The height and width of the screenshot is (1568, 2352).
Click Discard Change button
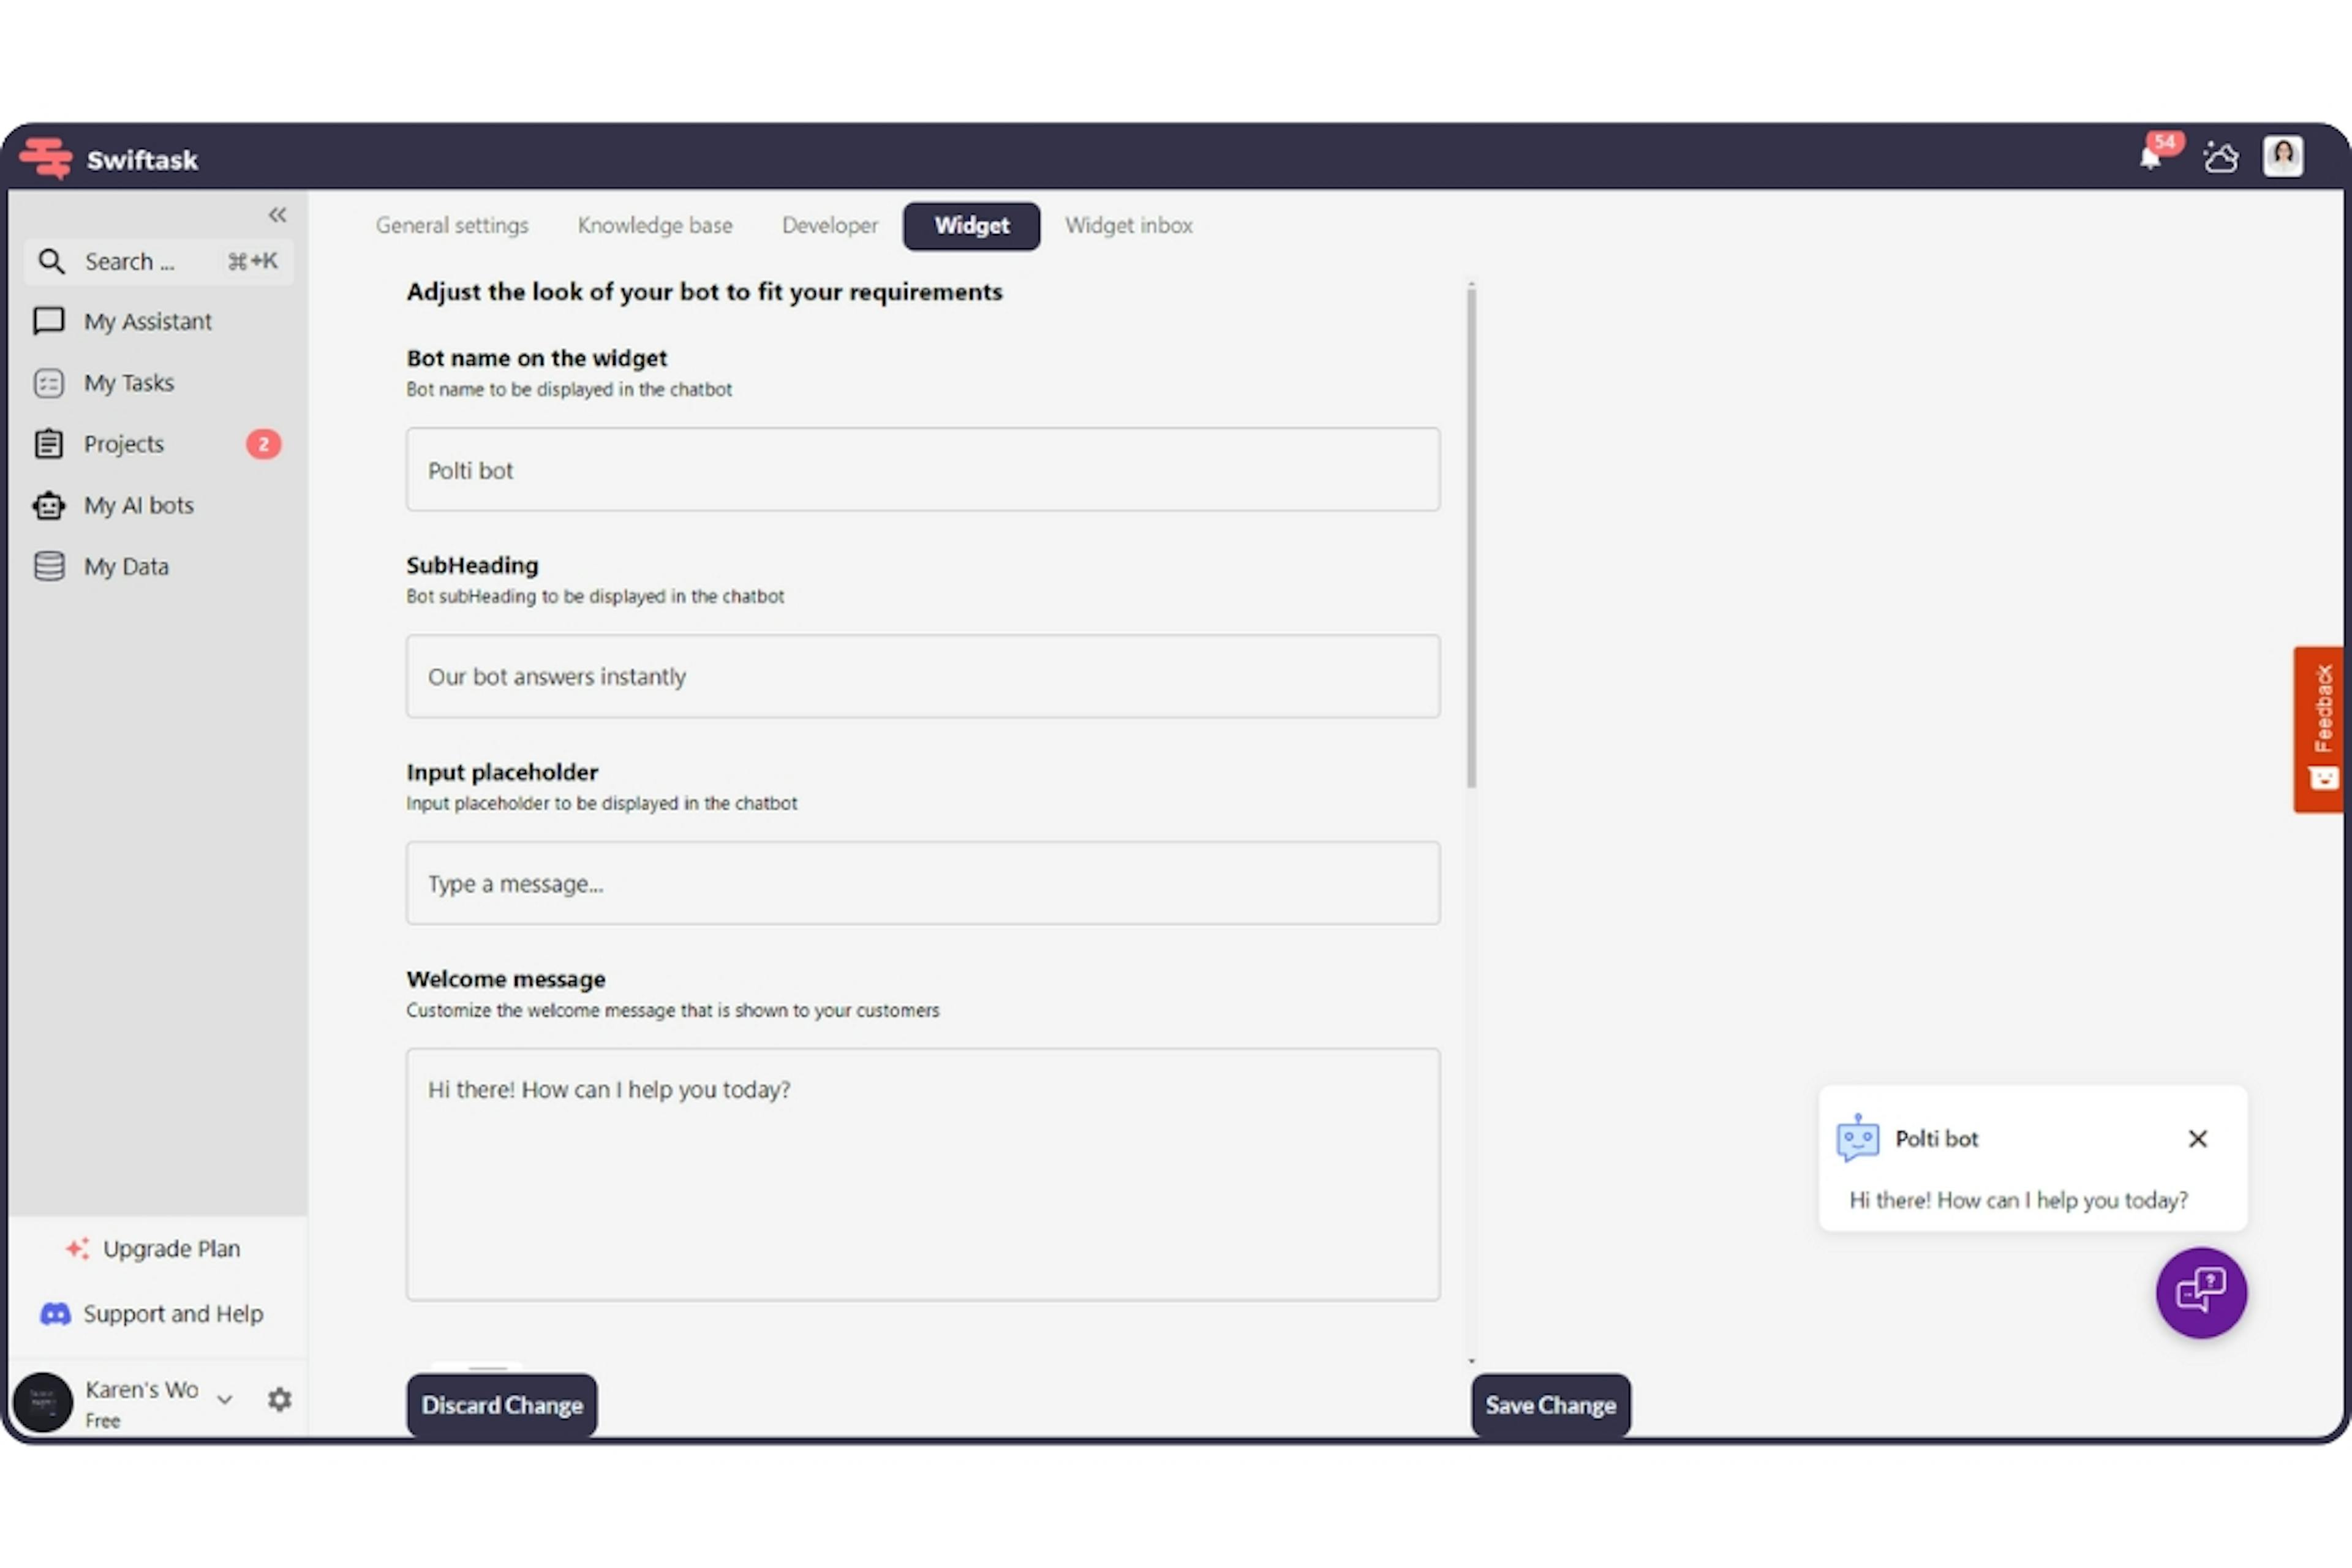[502, 1403]
